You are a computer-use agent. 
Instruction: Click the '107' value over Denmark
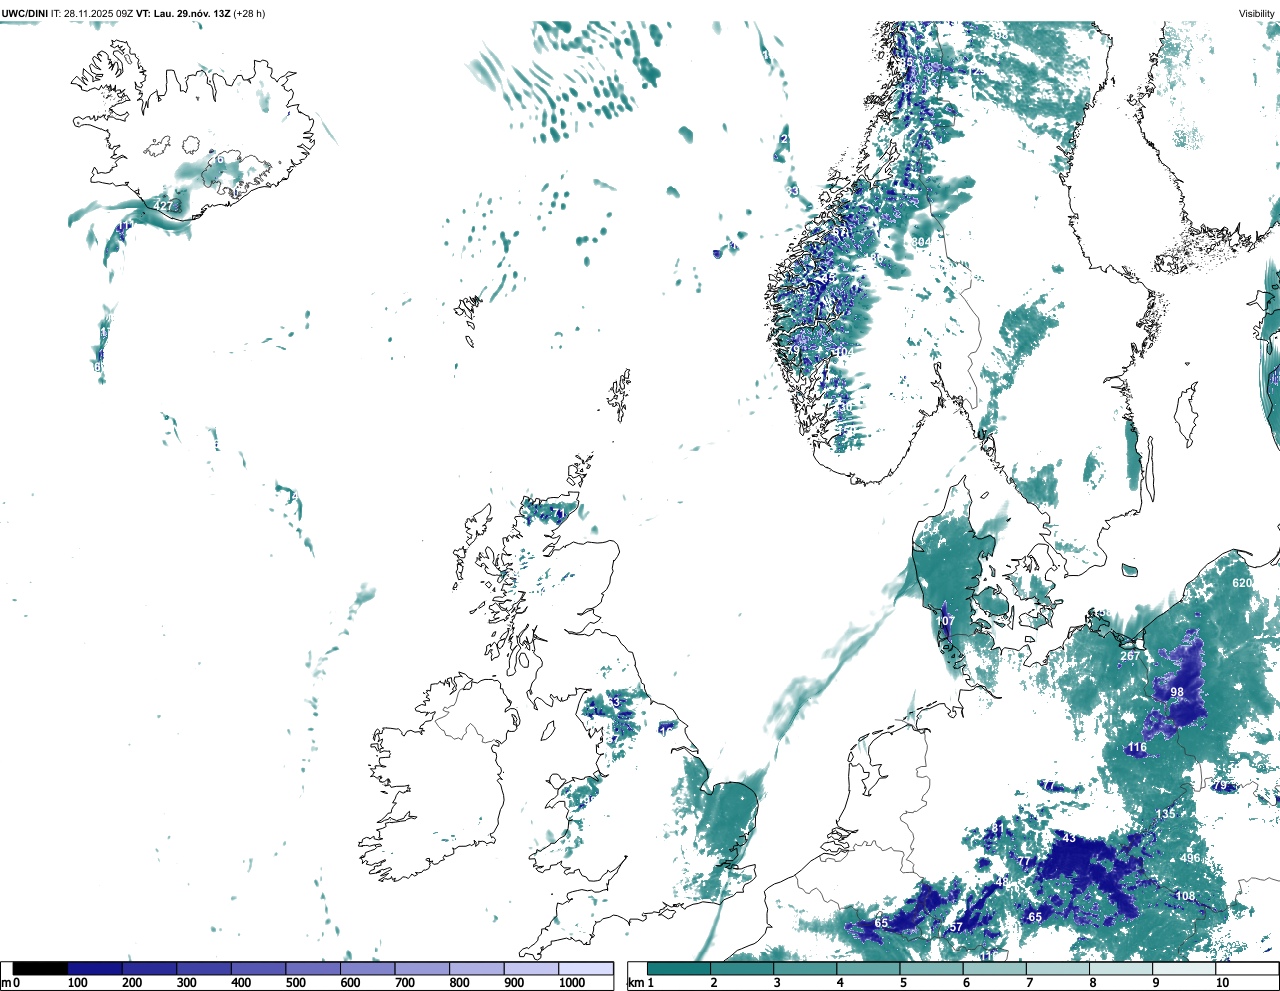(945, 621)
